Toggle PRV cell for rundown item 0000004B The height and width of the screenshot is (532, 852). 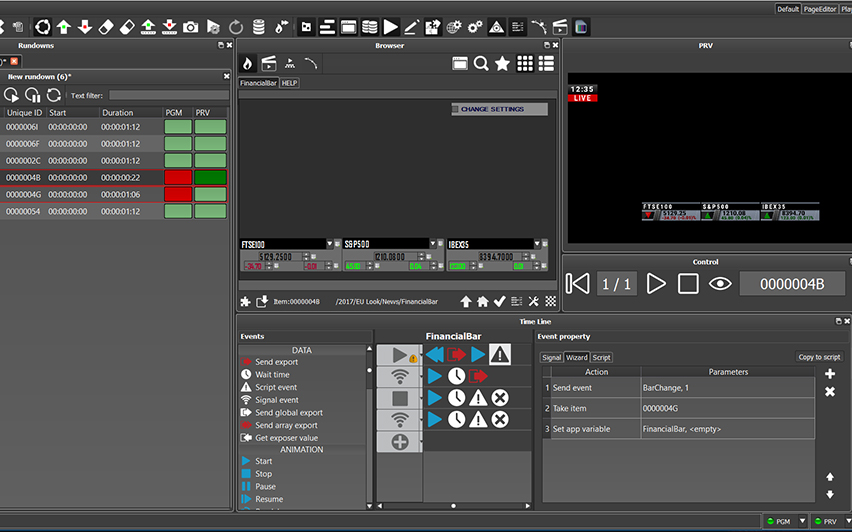210,178
